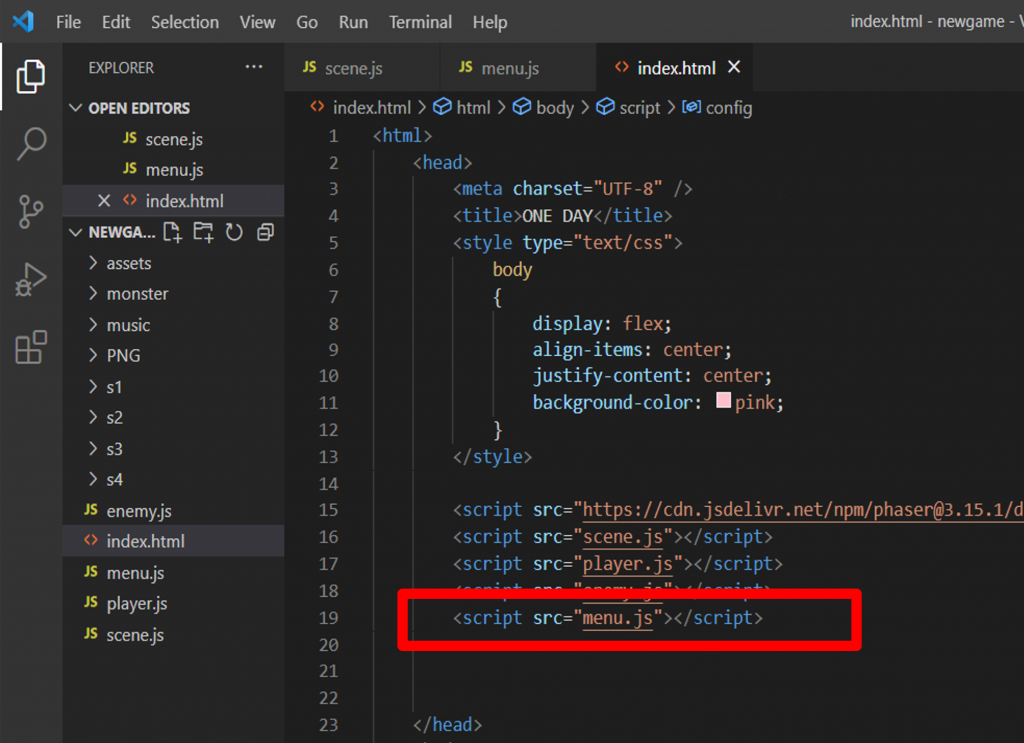Image resolution: width=1024 pixels, height=743 pixels.
Task: Expand the s1 folder
Action: (x=93, y=387)
